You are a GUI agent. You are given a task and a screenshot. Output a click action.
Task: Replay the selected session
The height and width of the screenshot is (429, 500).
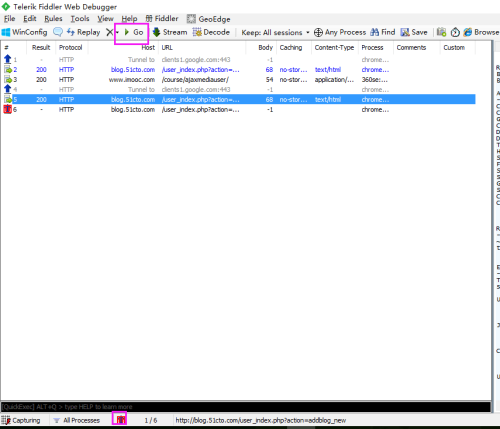83,32
